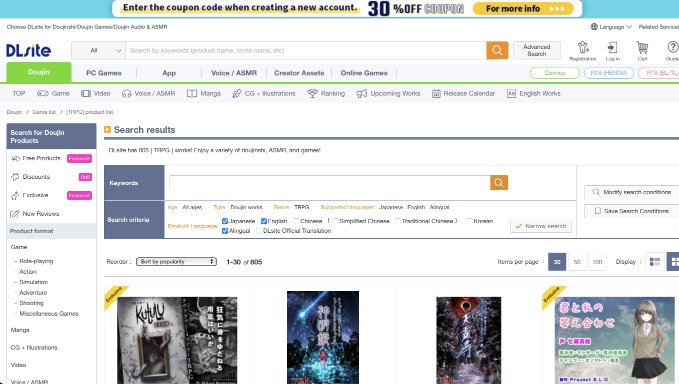Open the Simulation category link

[34, 282]
